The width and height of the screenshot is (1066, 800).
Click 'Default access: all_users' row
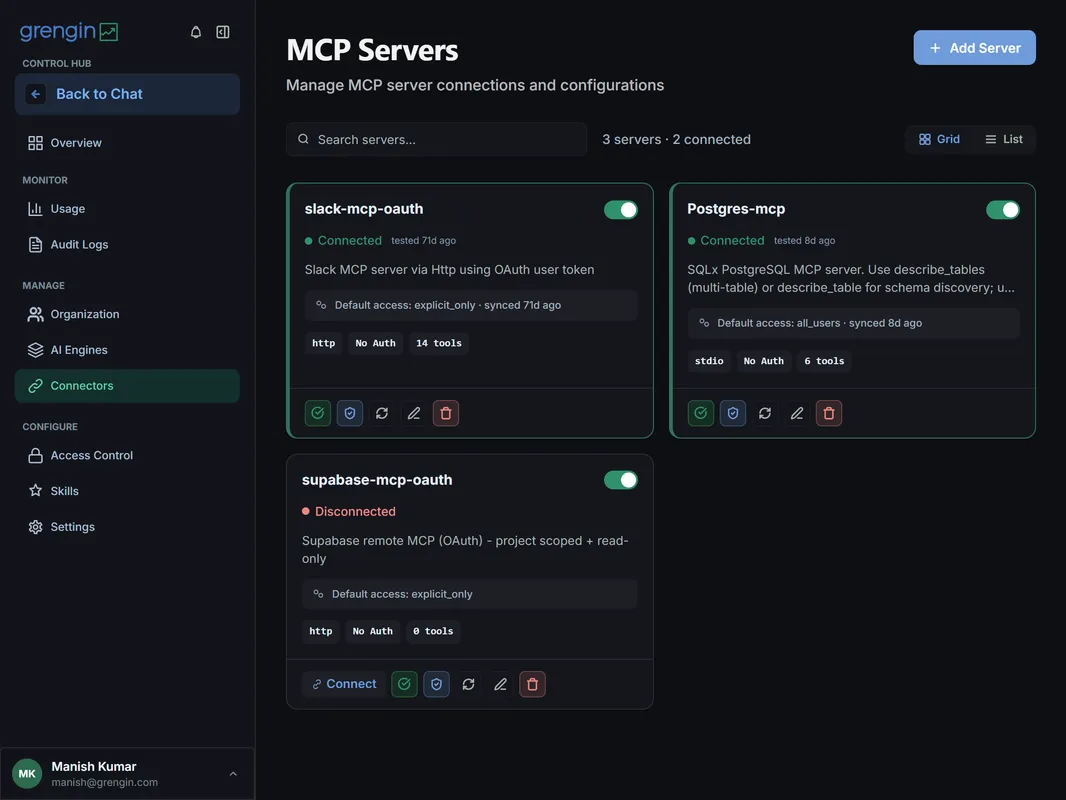click(x=853, y=323)
